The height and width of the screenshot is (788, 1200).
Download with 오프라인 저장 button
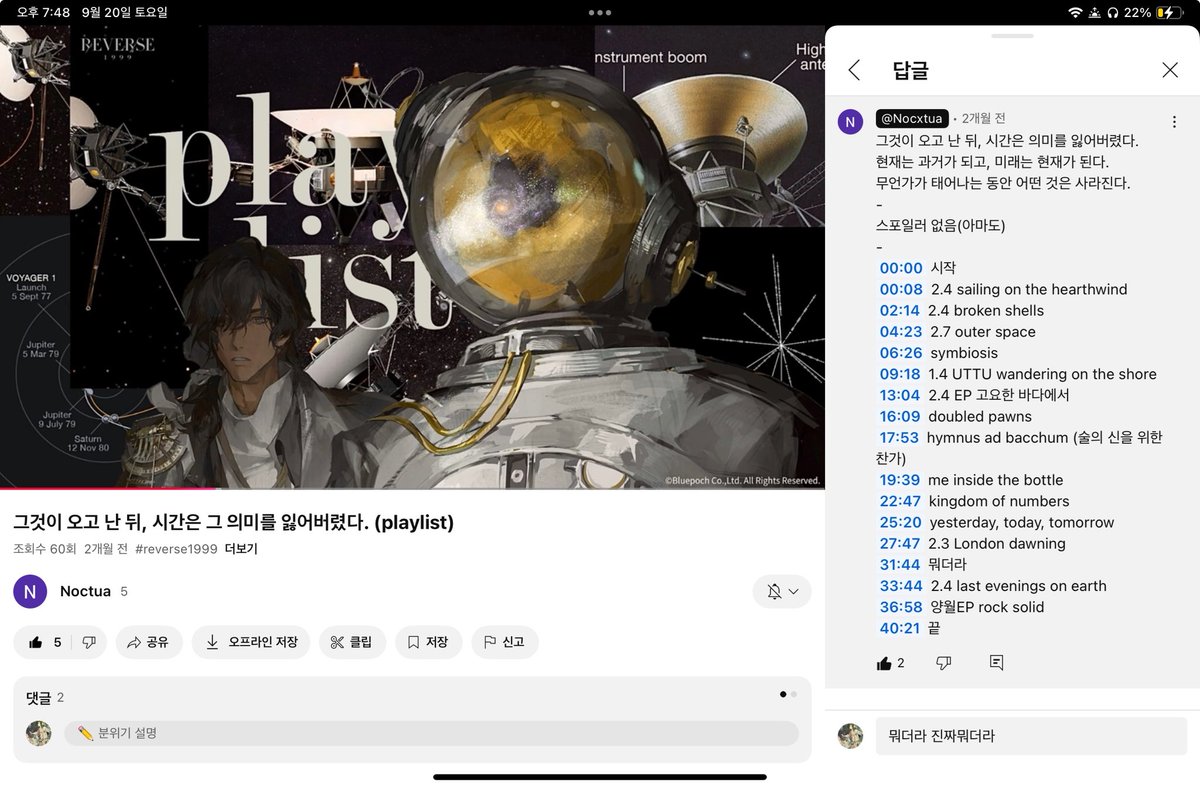coord(251,642)
